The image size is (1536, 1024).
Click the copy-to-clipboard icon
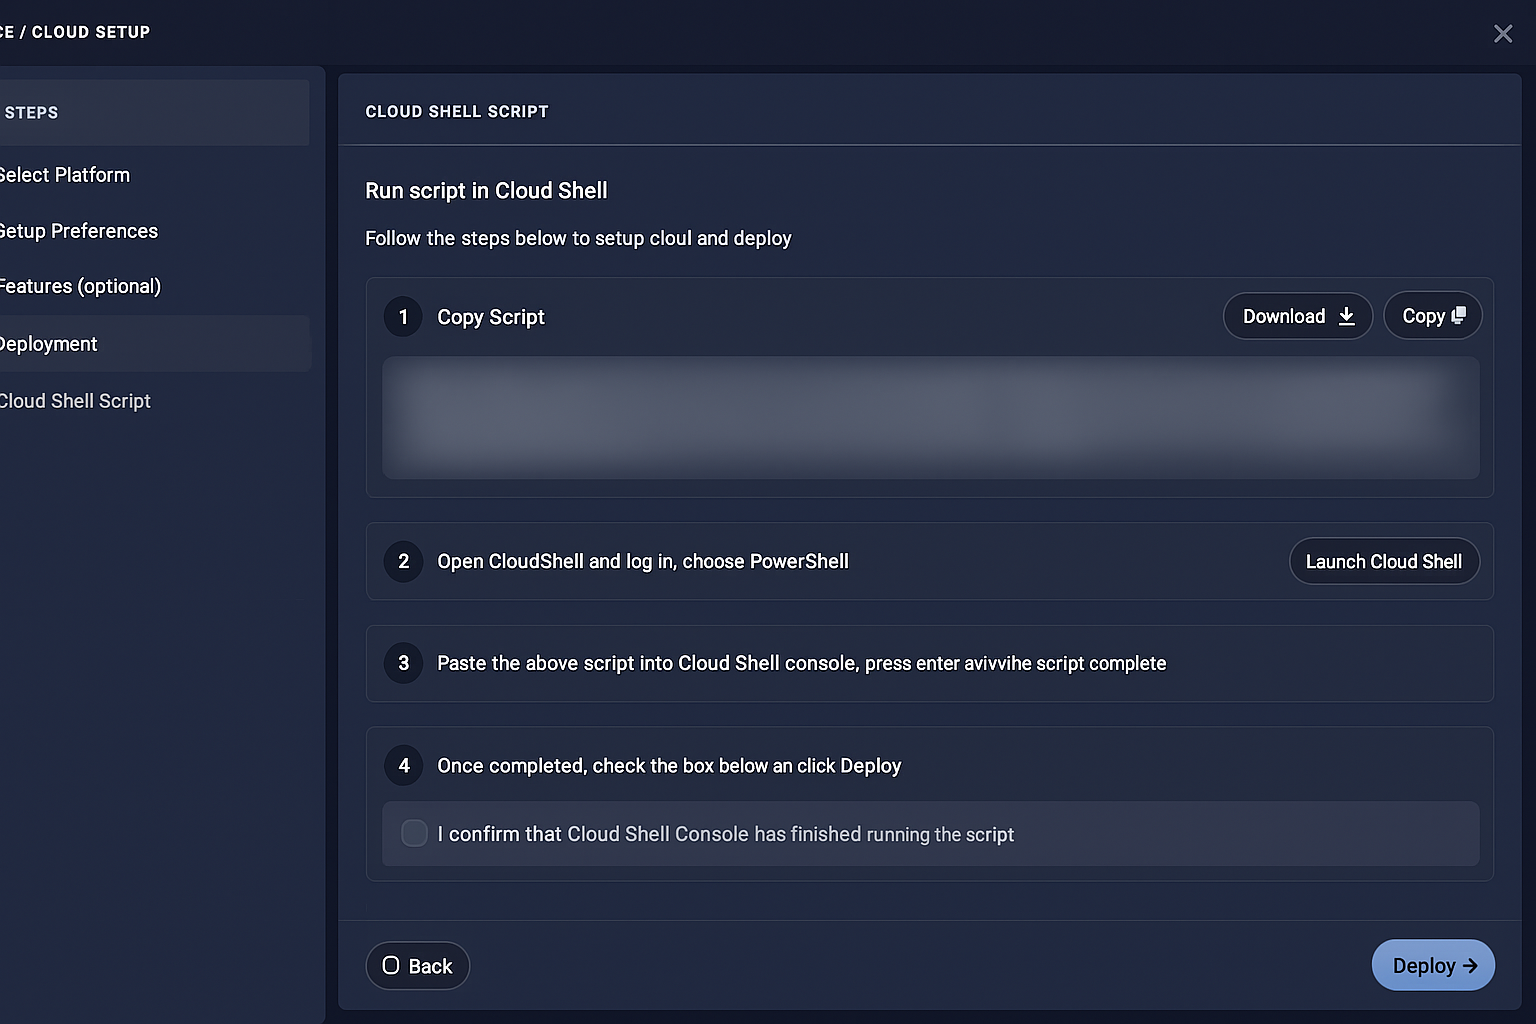tap(1459, 315)
